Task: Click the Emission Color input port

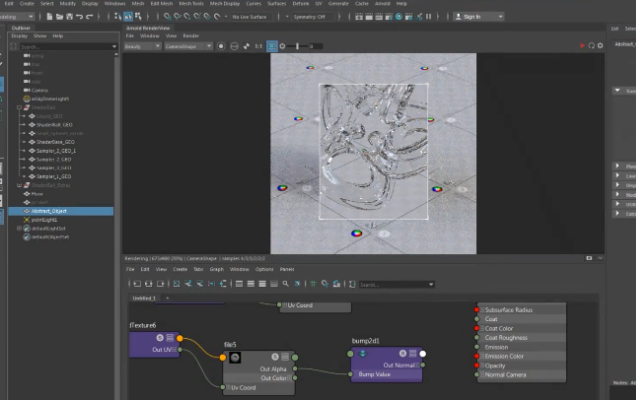Action: (478, 356)
